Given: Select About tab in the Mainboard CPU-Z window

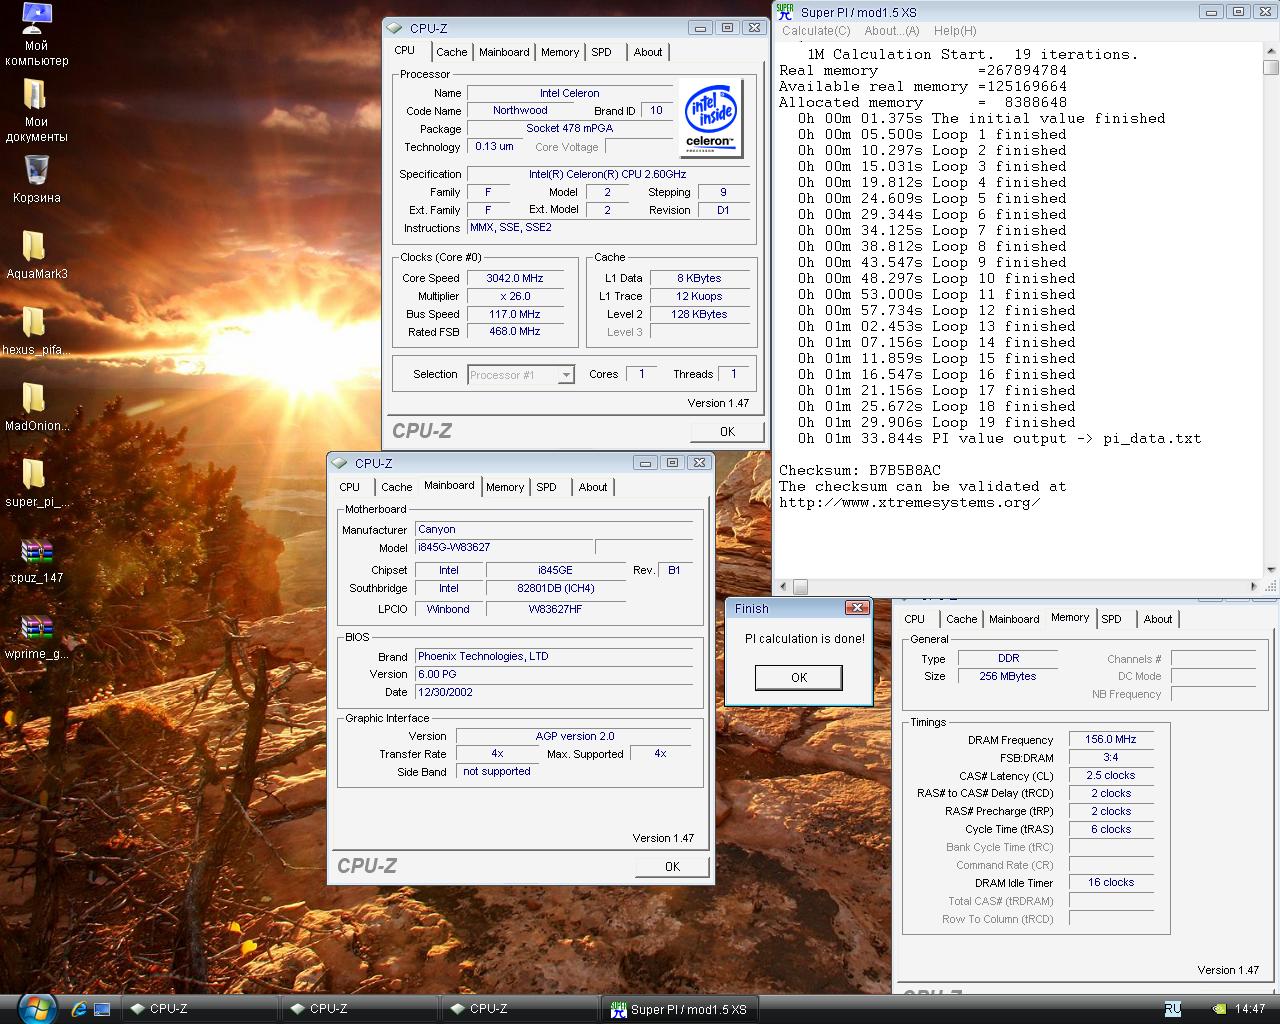Looking at the screenshot, I should tap(592, 487).
